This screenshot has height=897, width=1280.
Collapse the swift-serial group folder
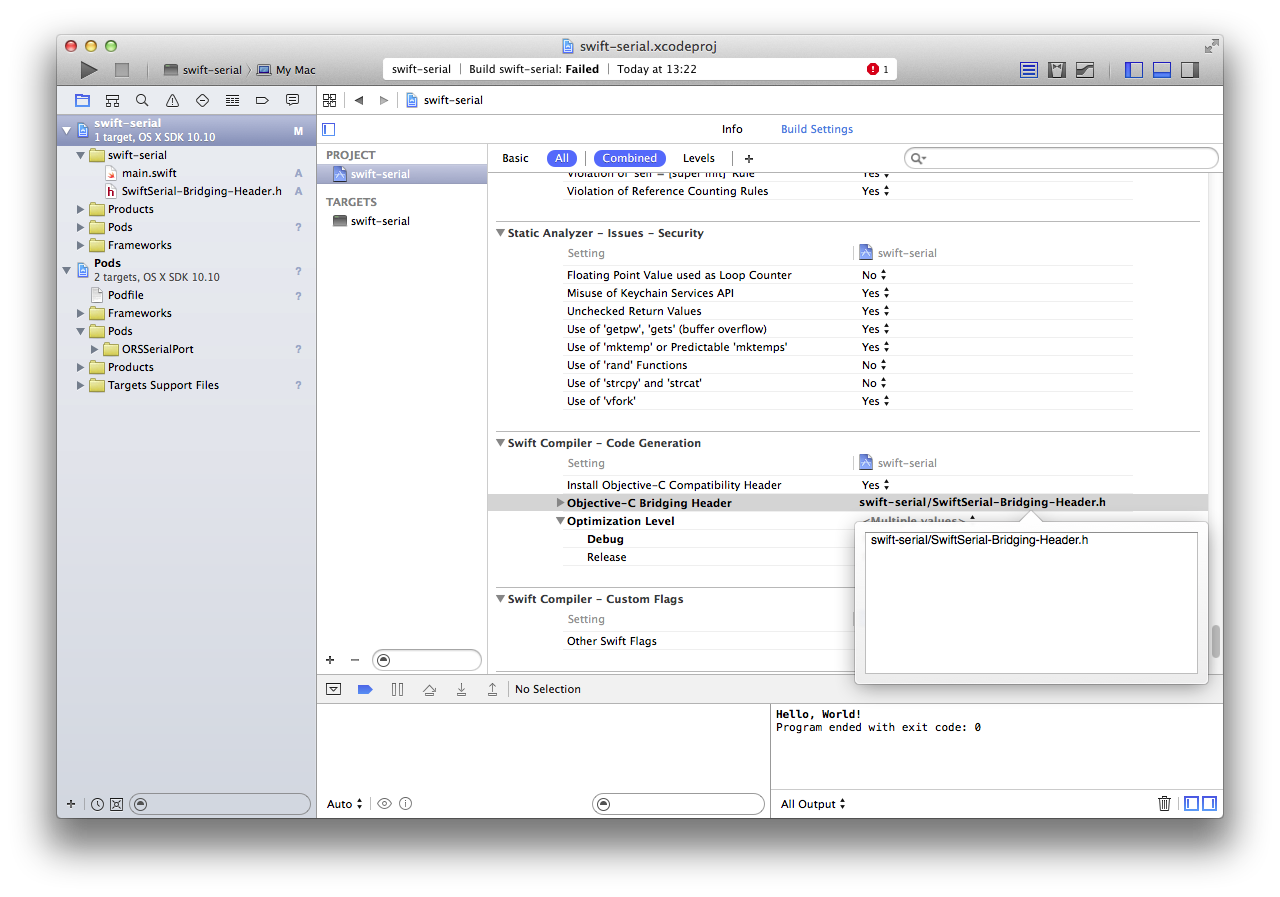coord(81,155)
